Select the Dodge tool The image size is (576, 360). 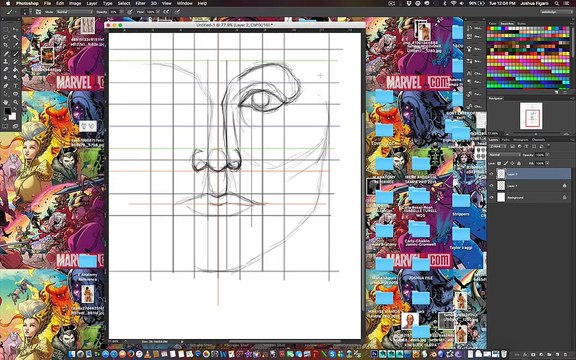tap(15, 77)
